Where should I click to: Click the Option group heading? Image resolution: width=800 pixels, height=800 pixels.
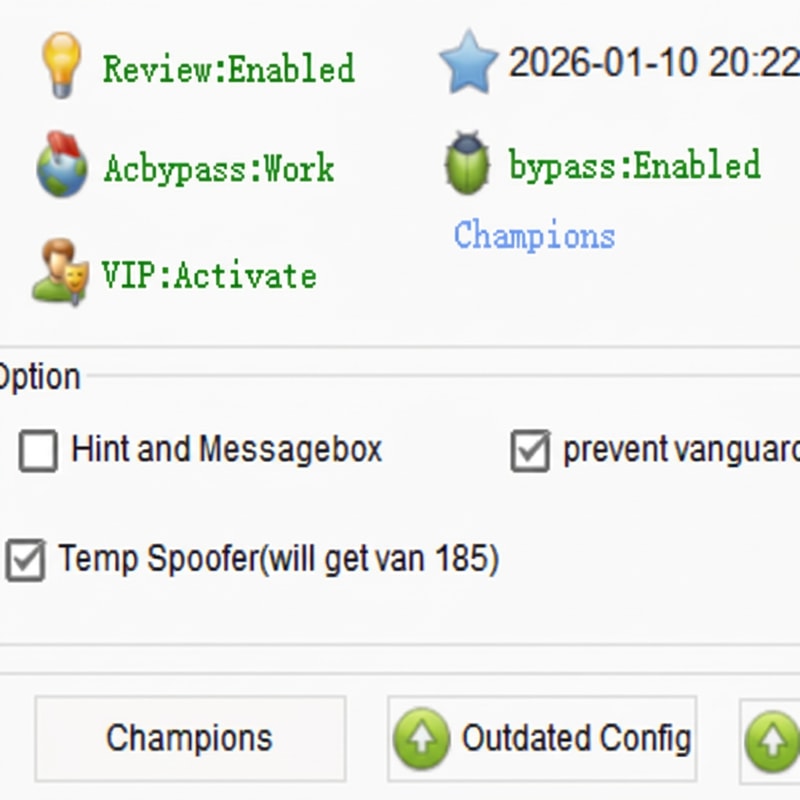click(x=39, y=378)
